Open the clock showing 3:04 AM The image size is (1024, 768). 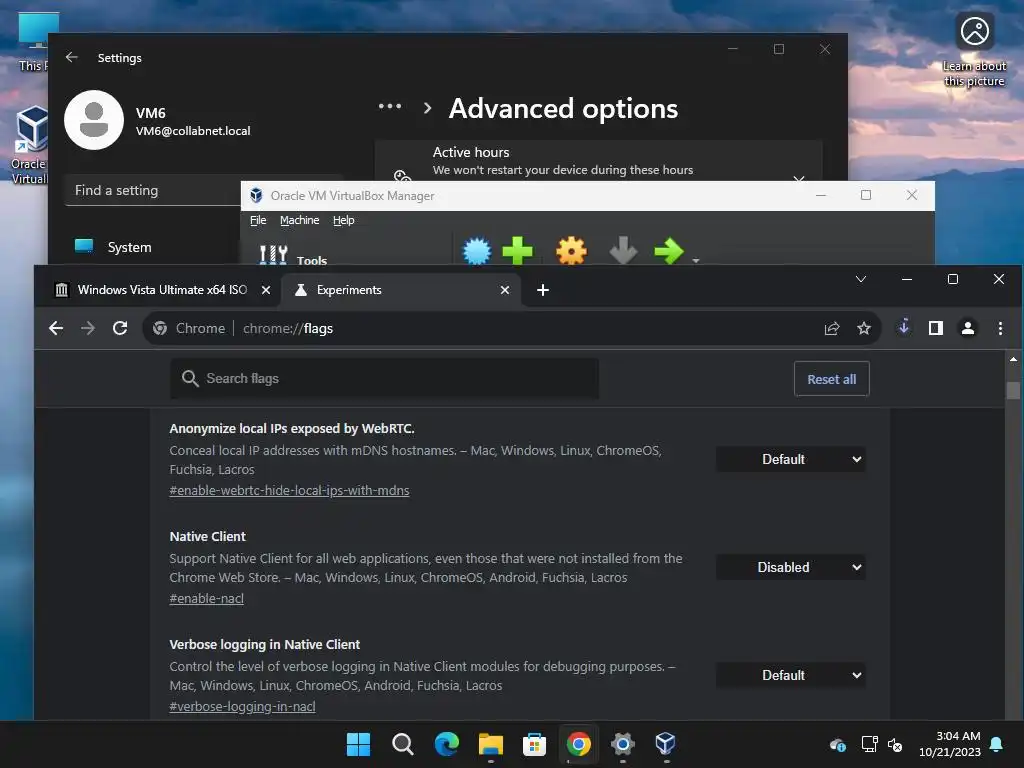pyautogui.click(x=950, y=744)
